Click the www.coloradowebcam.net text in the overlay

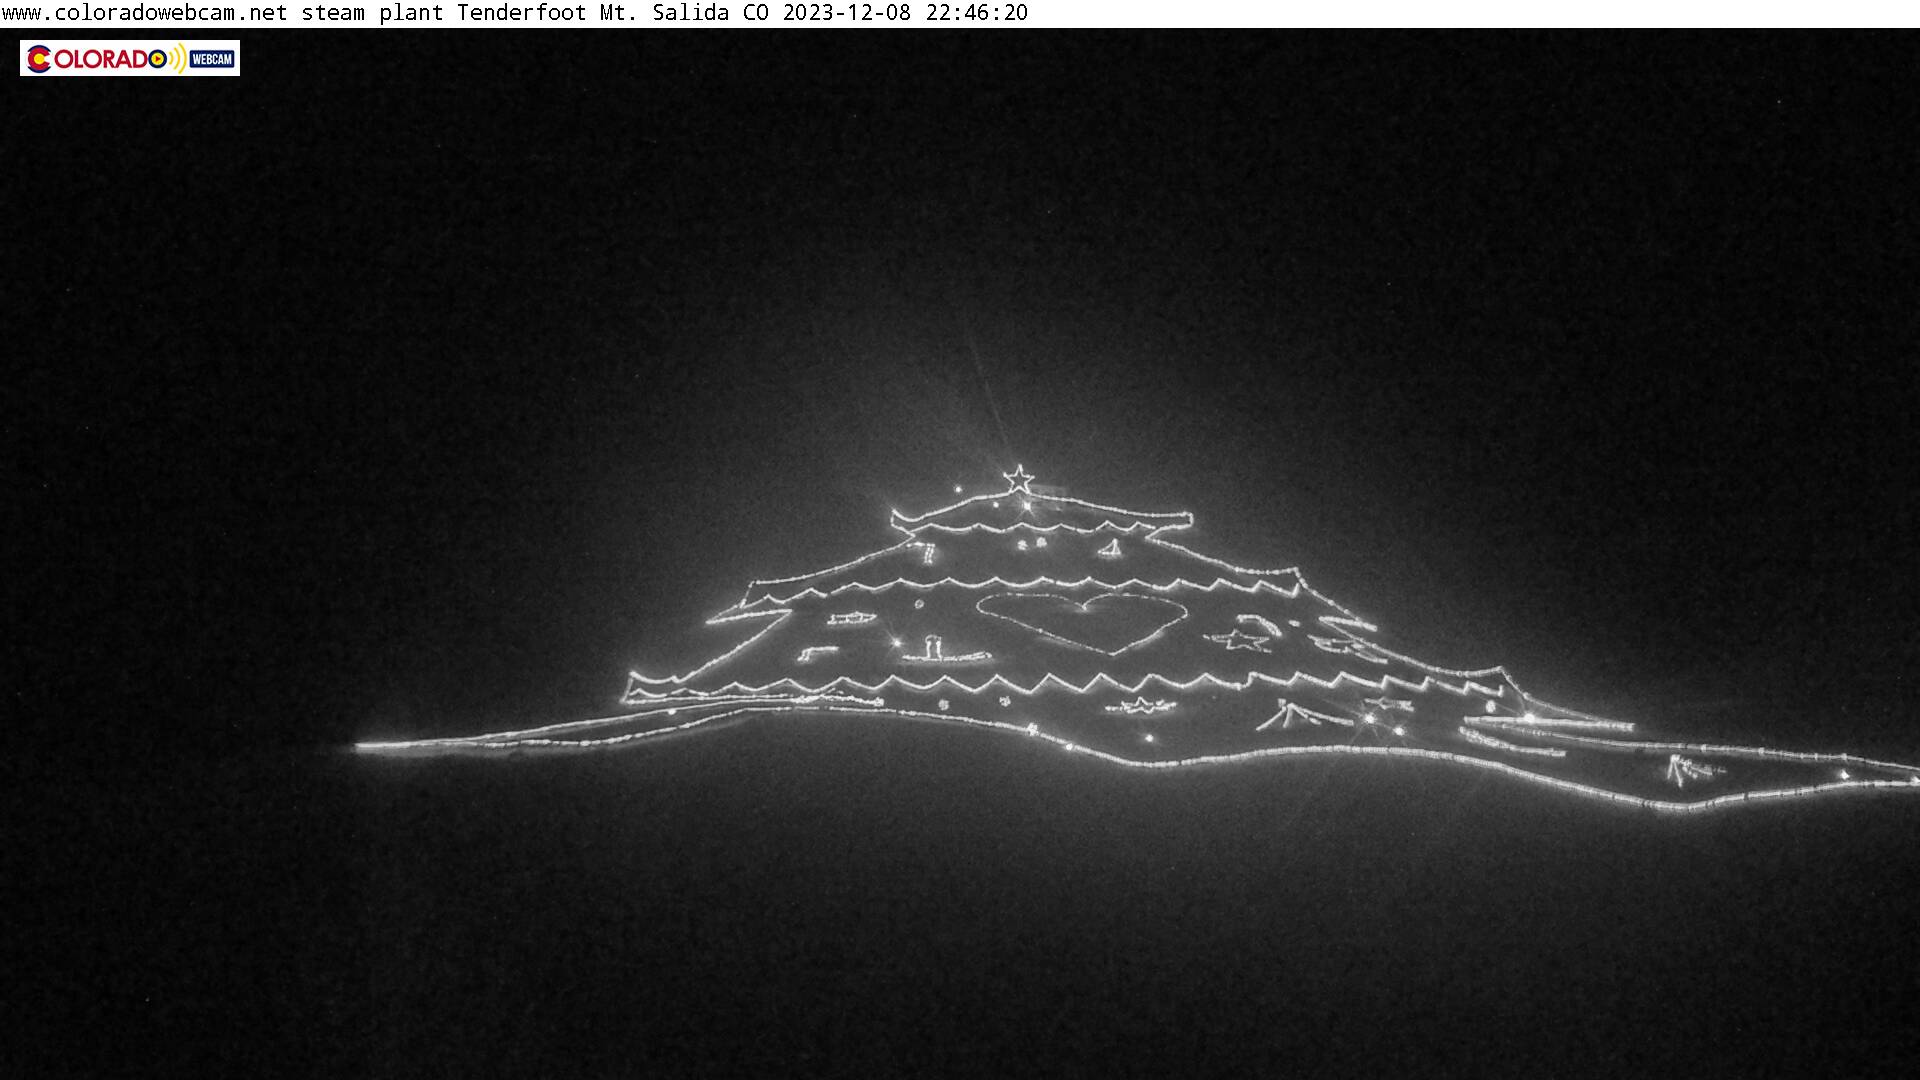pos(145,13)
